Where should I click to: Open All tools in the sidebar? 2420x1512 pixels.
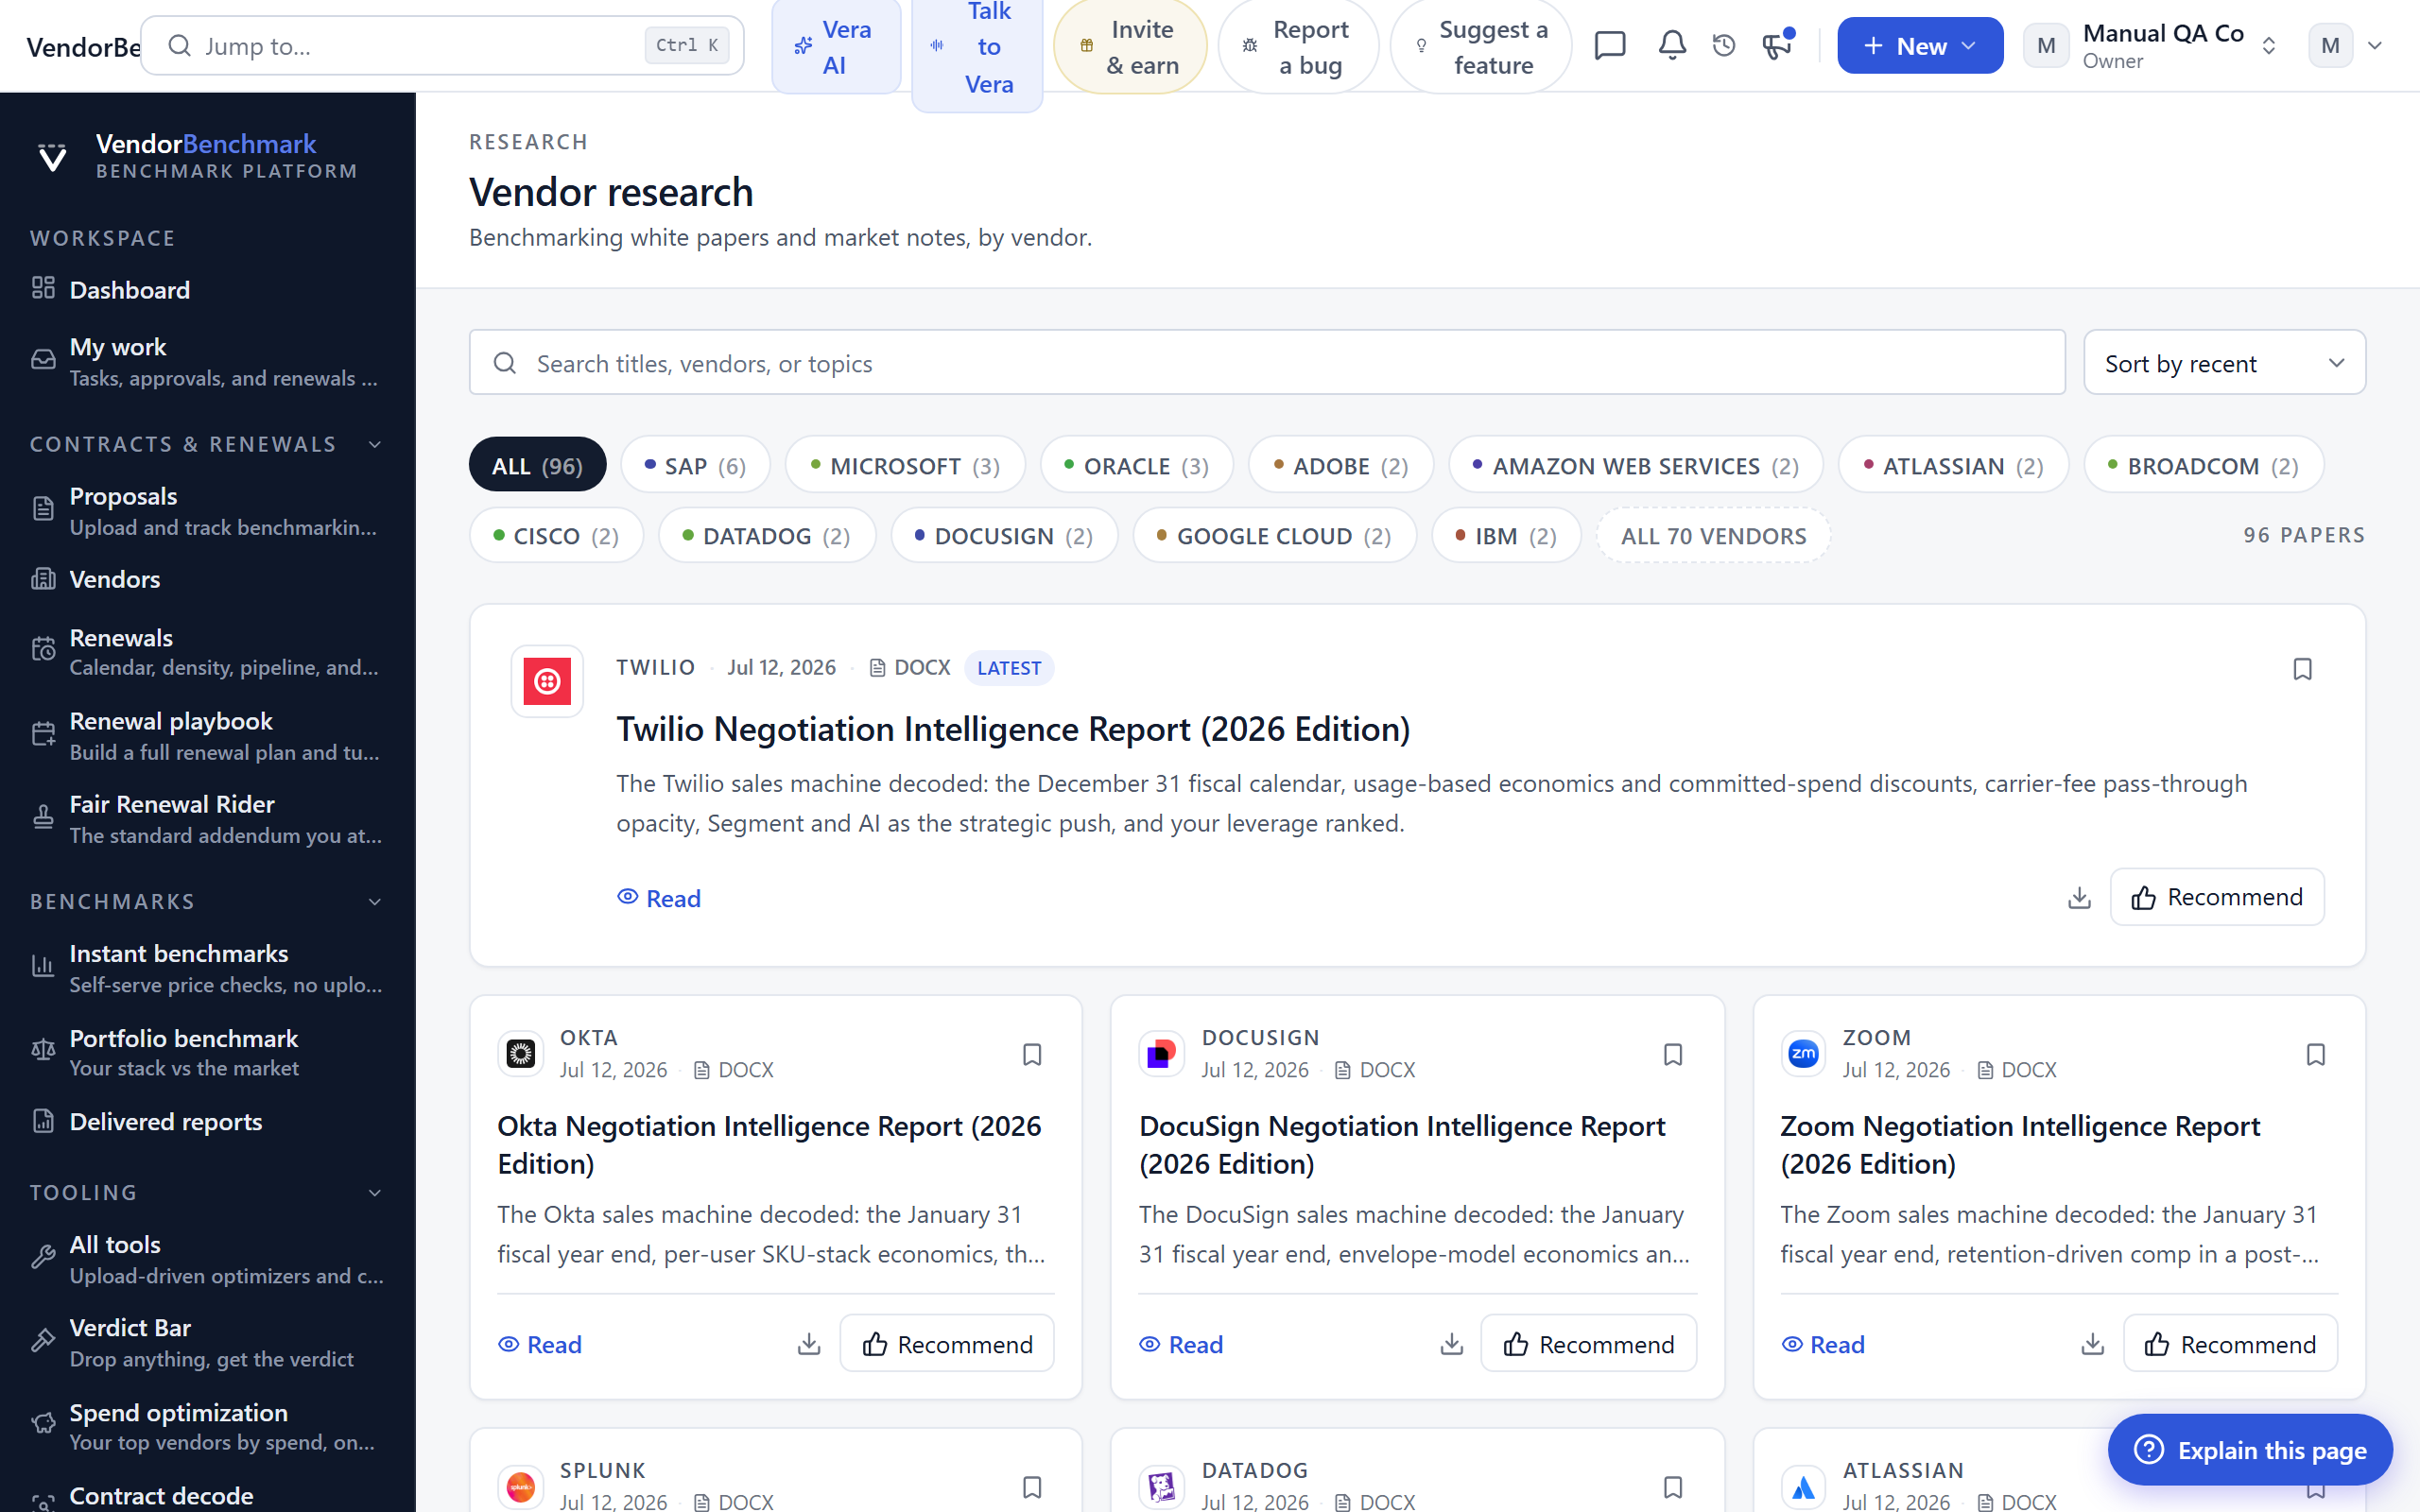click(x=207, y=1258)
